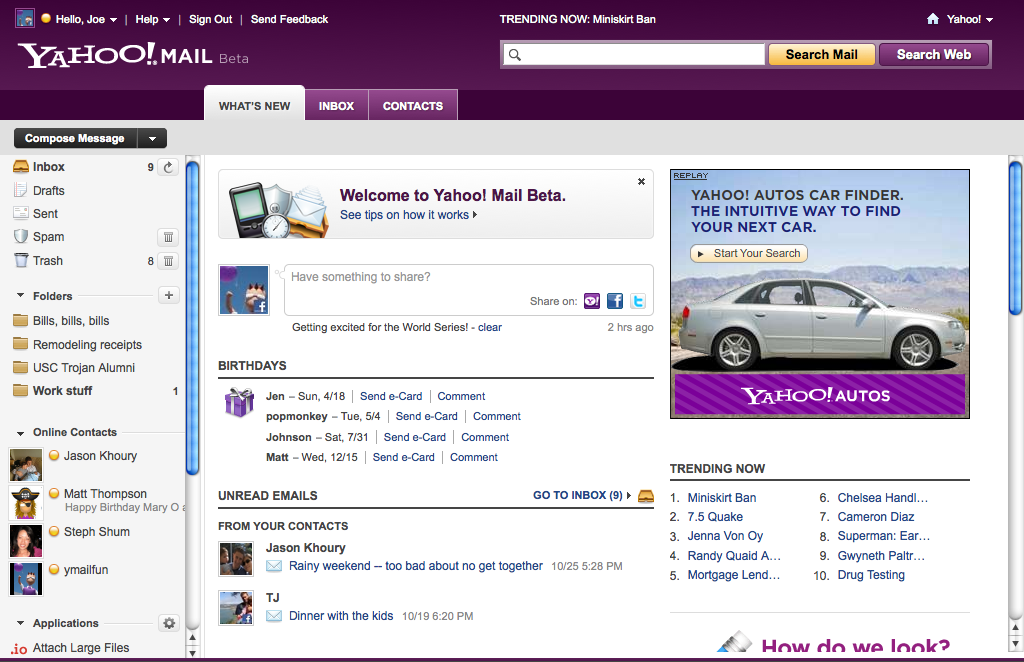Viewport: 1024px width, 662px height.
Task: Add a new folder with plus icon
Action: 168,295
